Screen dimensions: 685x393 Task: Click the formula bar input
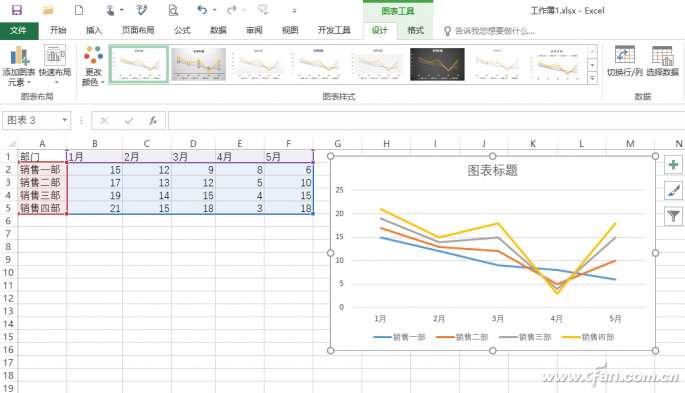coord(426,121)
